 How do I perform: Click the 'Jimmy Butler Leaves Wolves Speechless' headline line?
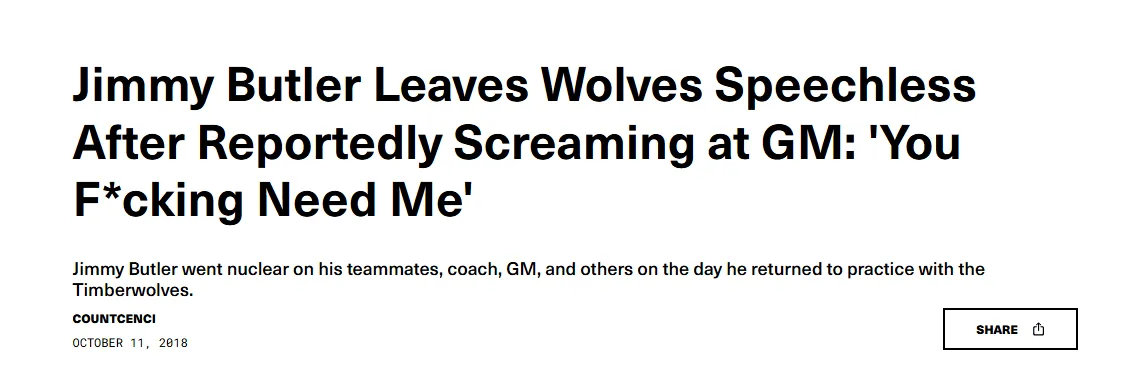[524, 85]
